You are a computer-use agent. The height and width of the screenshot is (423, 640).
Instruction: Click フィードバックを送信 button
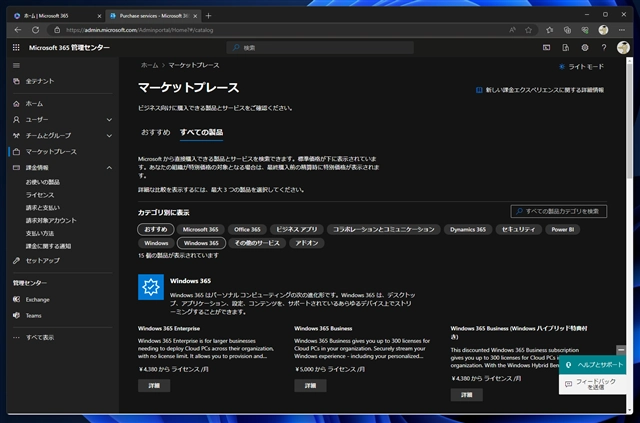[593, 384]
